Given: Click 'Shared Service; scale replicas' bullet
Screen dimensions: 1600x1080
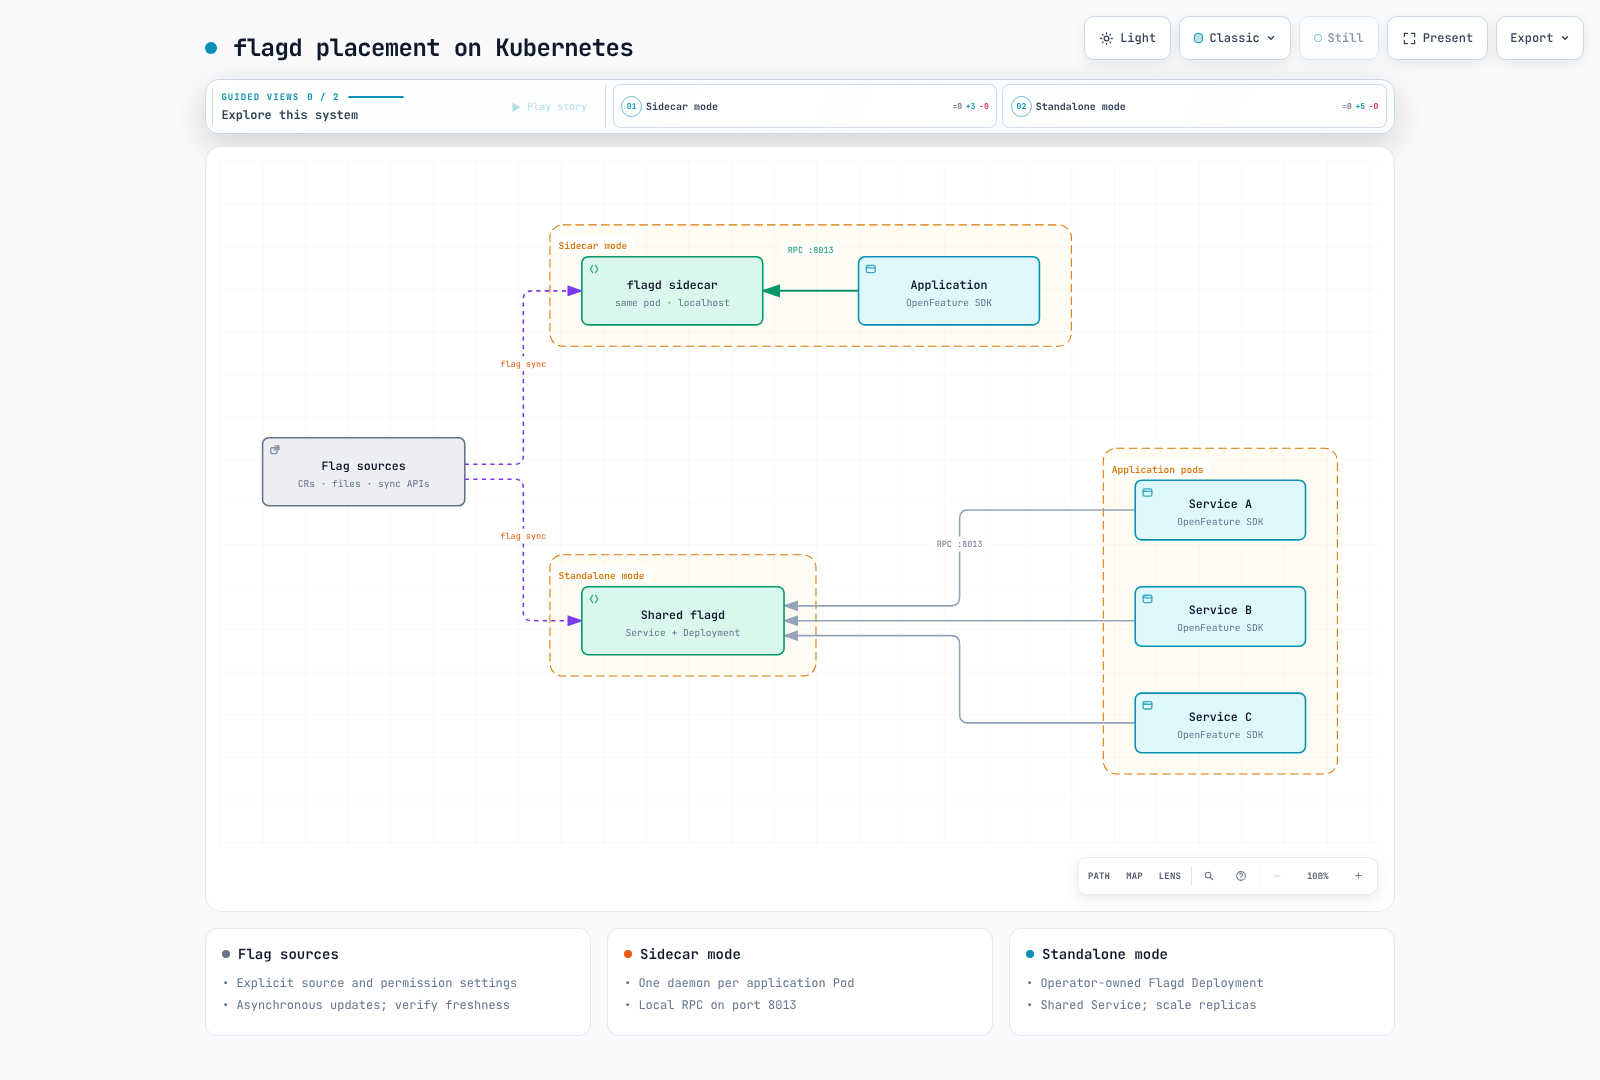Looking at the screenshot, I should click(1148, 1005).
